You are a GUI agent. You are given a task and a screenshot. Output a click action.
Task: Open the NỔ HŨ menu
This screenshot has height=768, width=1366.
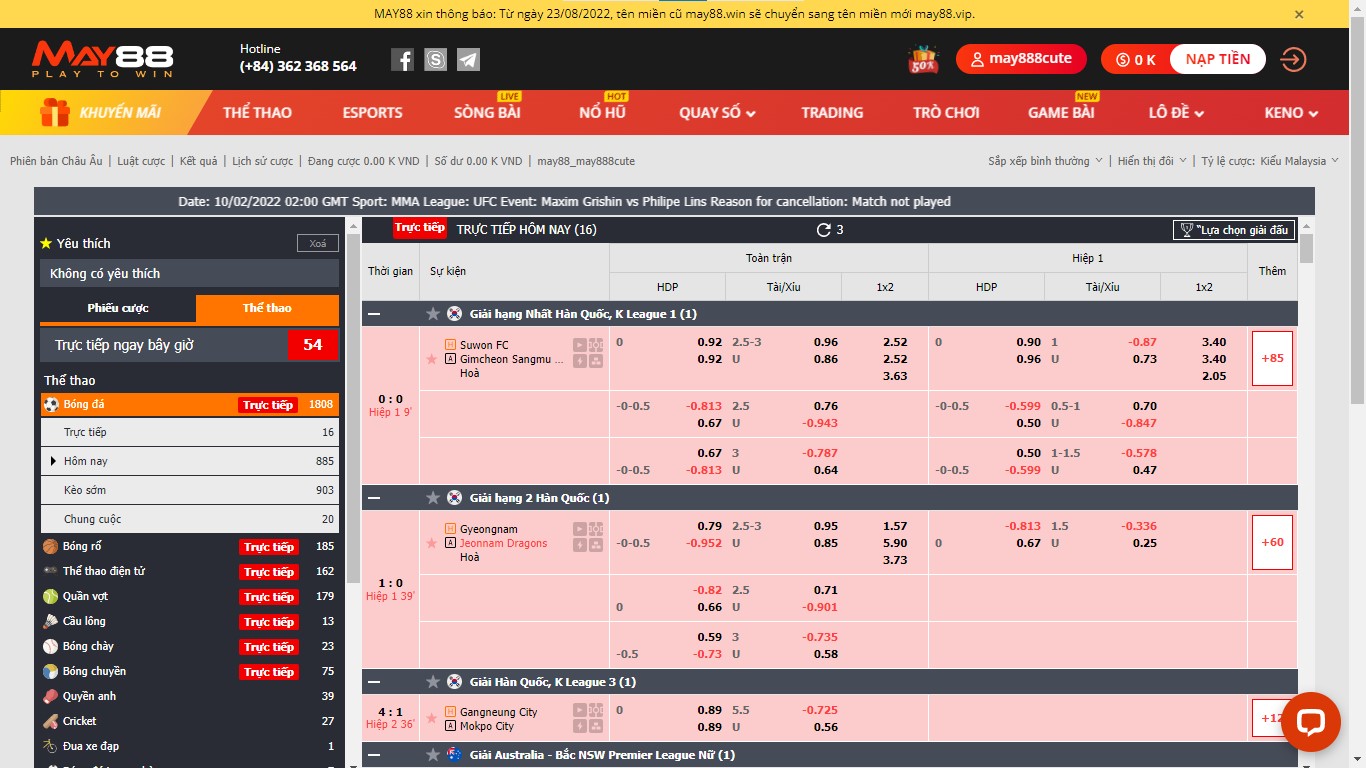coord(602,113)
